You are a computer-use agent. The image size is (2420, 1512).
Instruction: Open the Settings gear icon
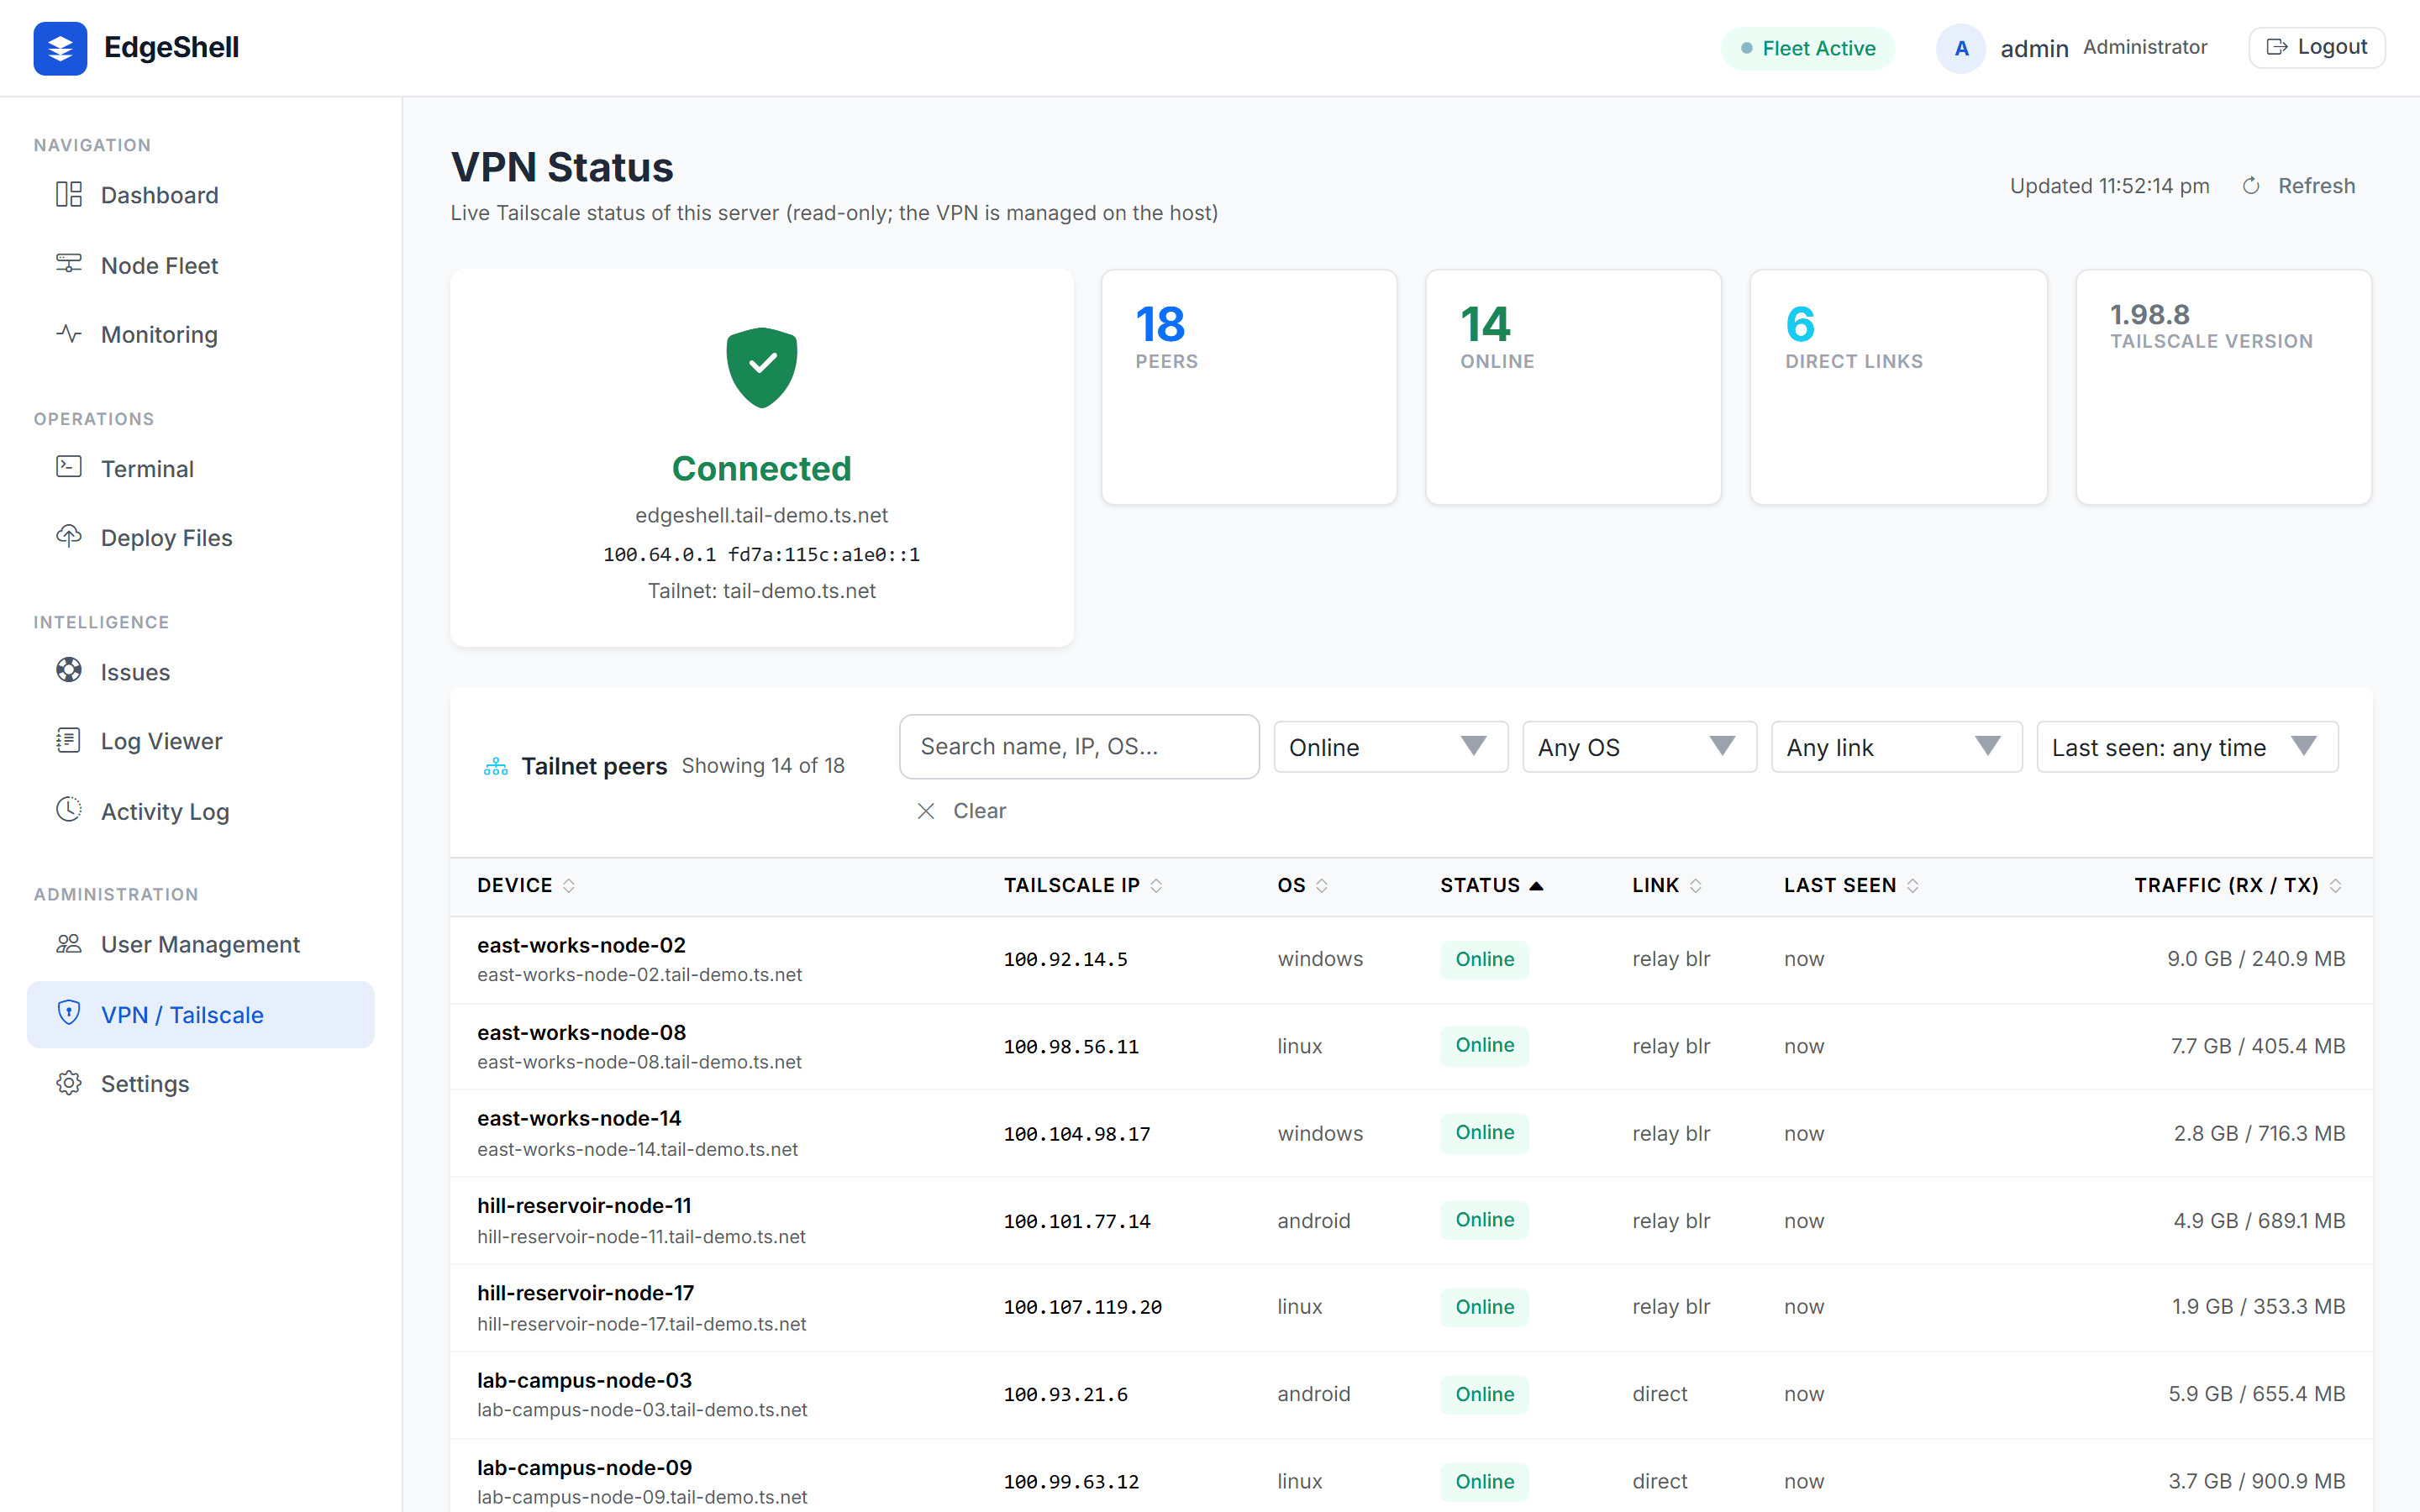(69, 1083)
